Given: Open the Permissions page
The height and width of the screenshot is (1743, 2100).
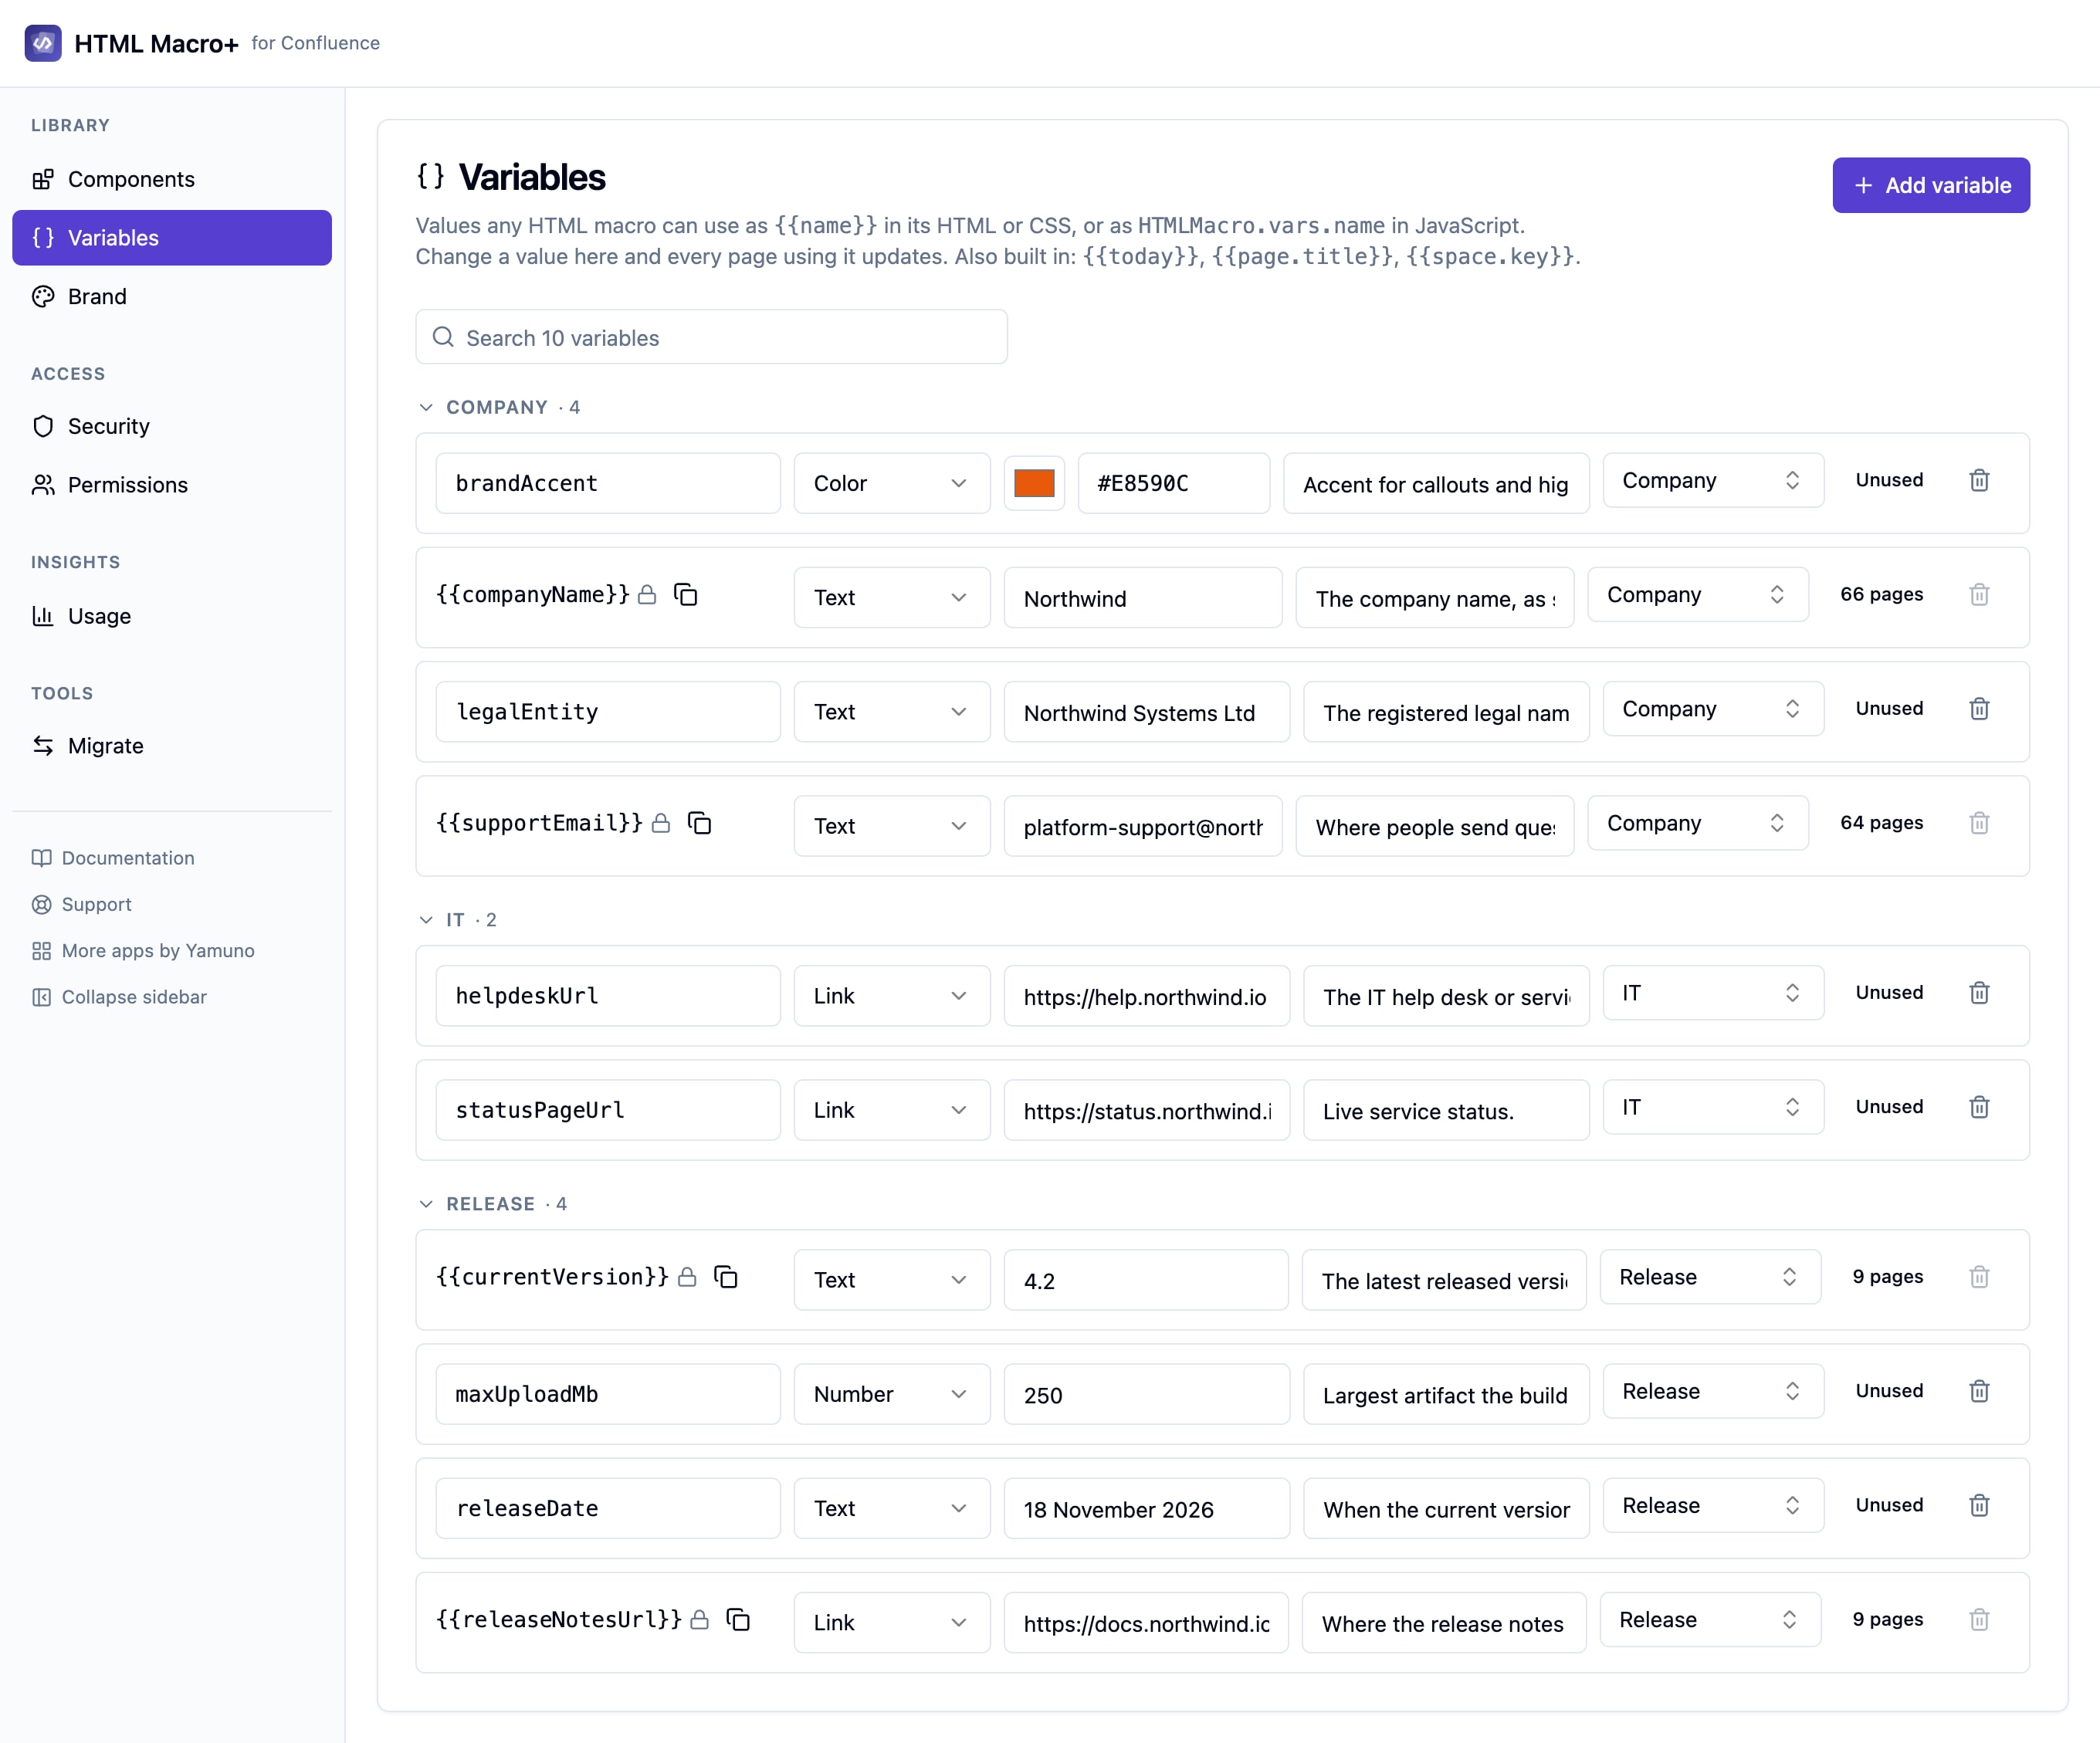Looking at the screenshot, I should [x=172, y=485].
